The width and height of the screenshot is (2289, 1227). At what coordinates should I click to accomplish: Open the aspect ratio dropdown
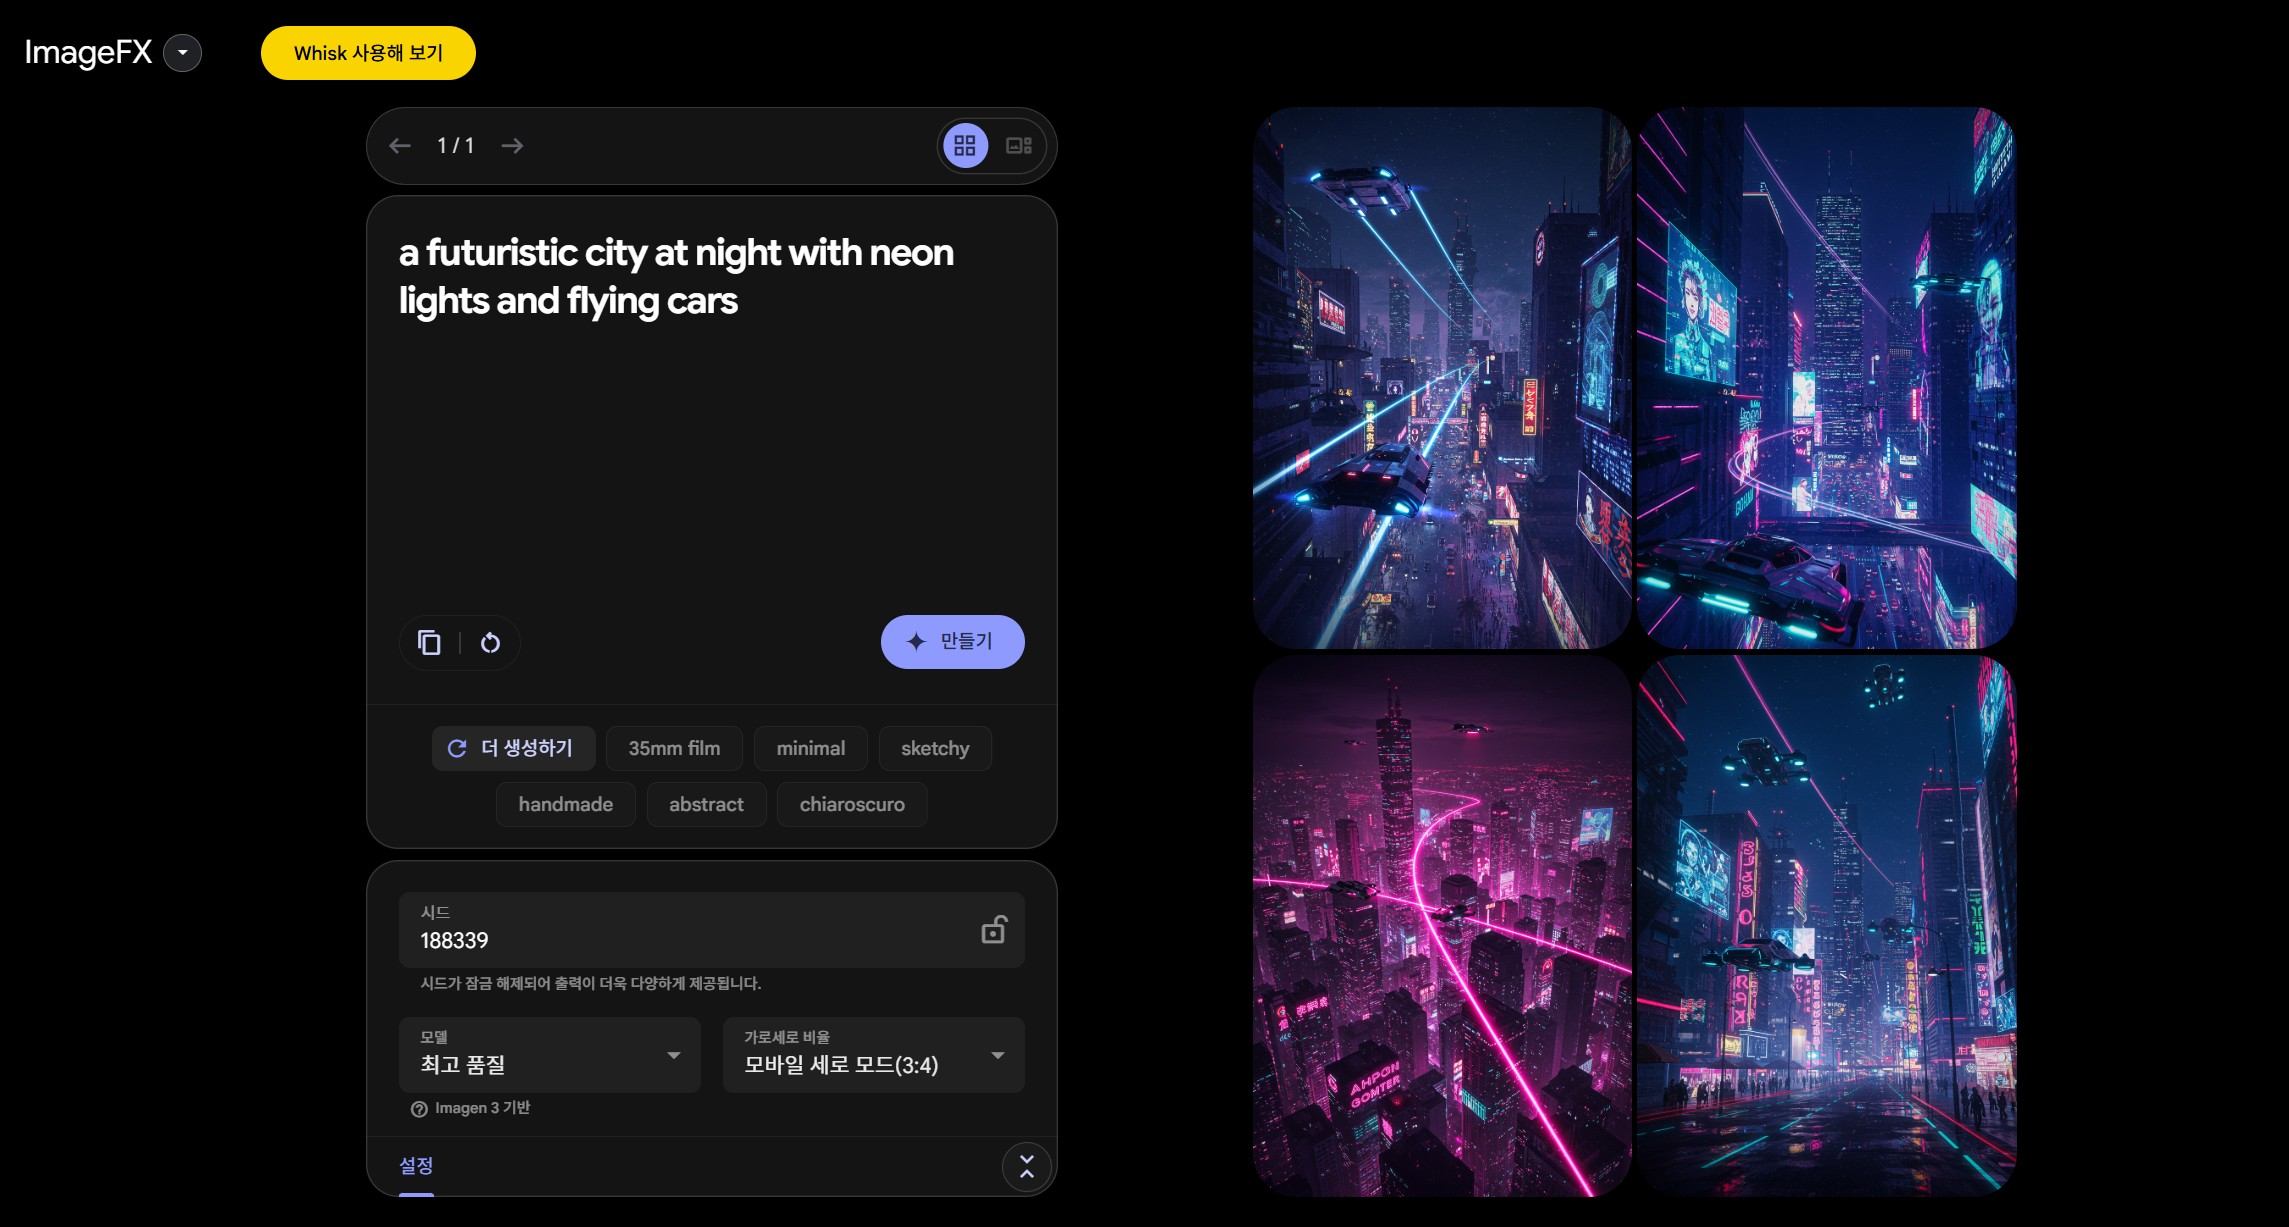[872, 1055]
